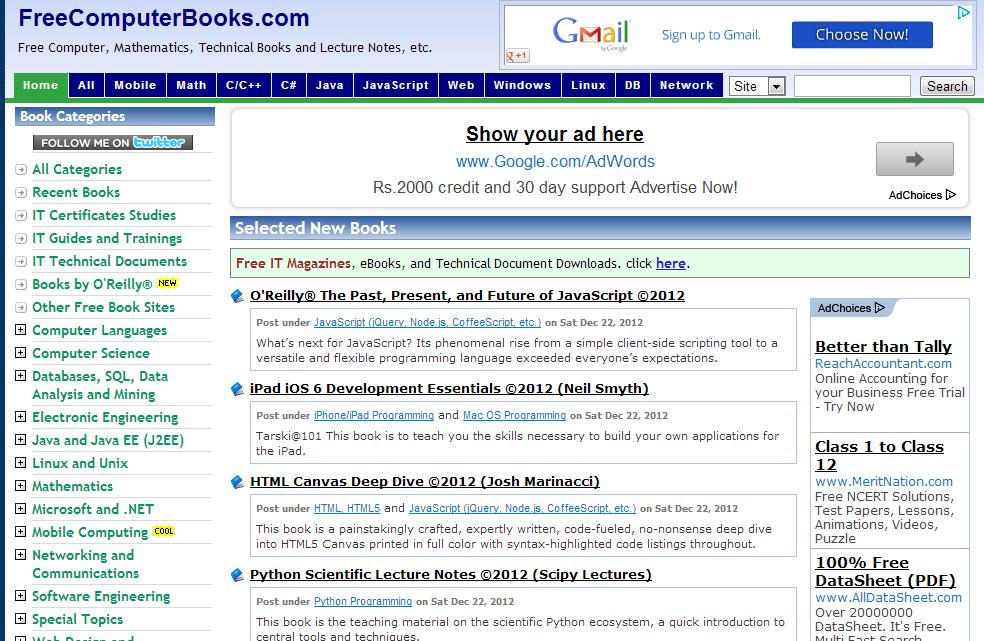Switch to the C/C++ tab
This screenshot has height=641, width=984.
(x=244, y=85)
